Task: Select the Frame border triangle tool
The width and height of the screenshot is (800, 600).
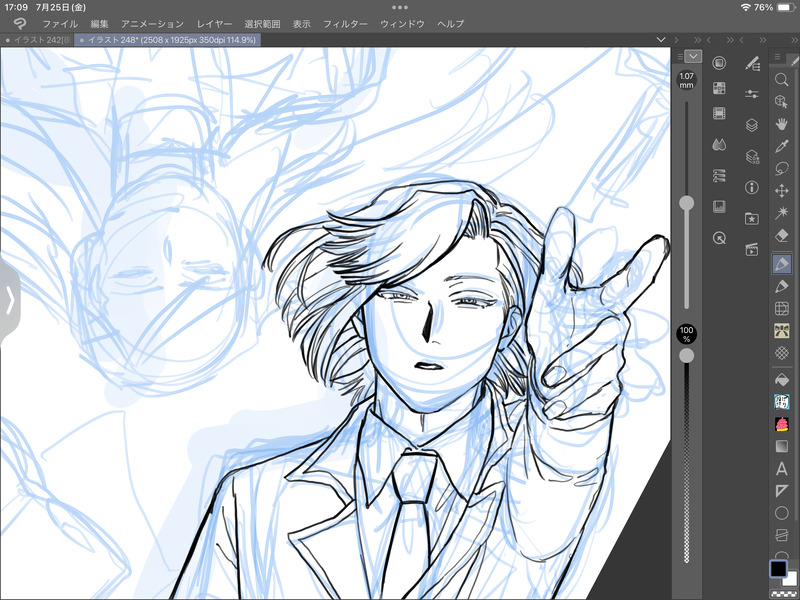Action: pyautogui.click(x=781, y=491)
